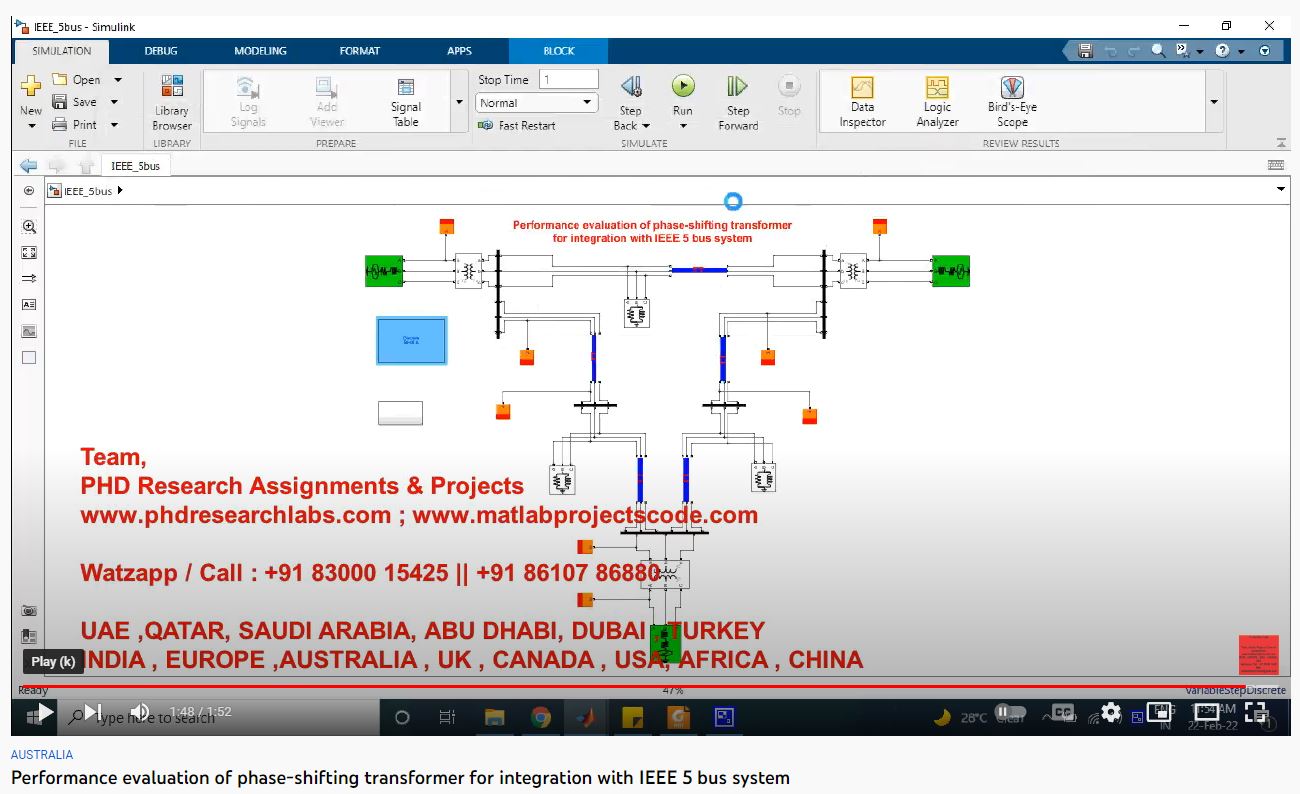The image size is (1300, 794).
Task: Open the Signal Table
Action: (405, 102)
